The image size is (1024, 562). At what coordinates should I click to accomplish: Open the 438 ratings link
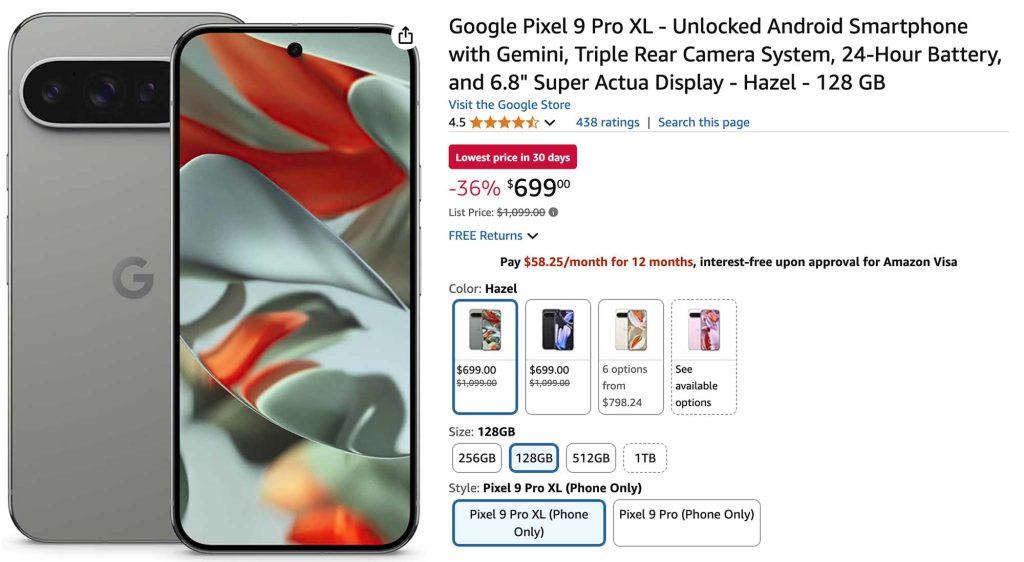(607, 123)
